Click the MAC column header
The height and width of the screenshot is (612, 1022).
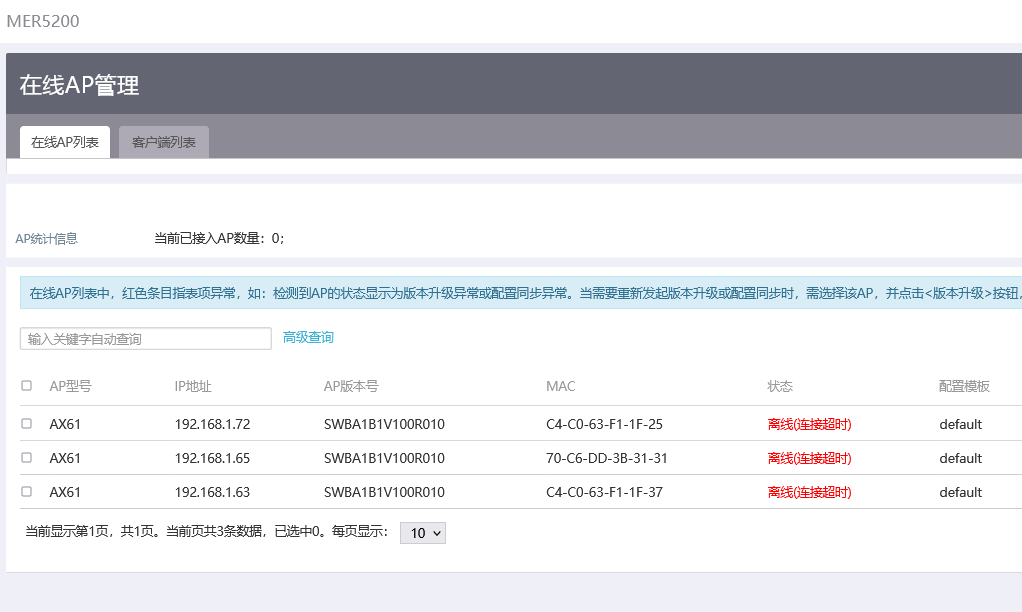561,386
